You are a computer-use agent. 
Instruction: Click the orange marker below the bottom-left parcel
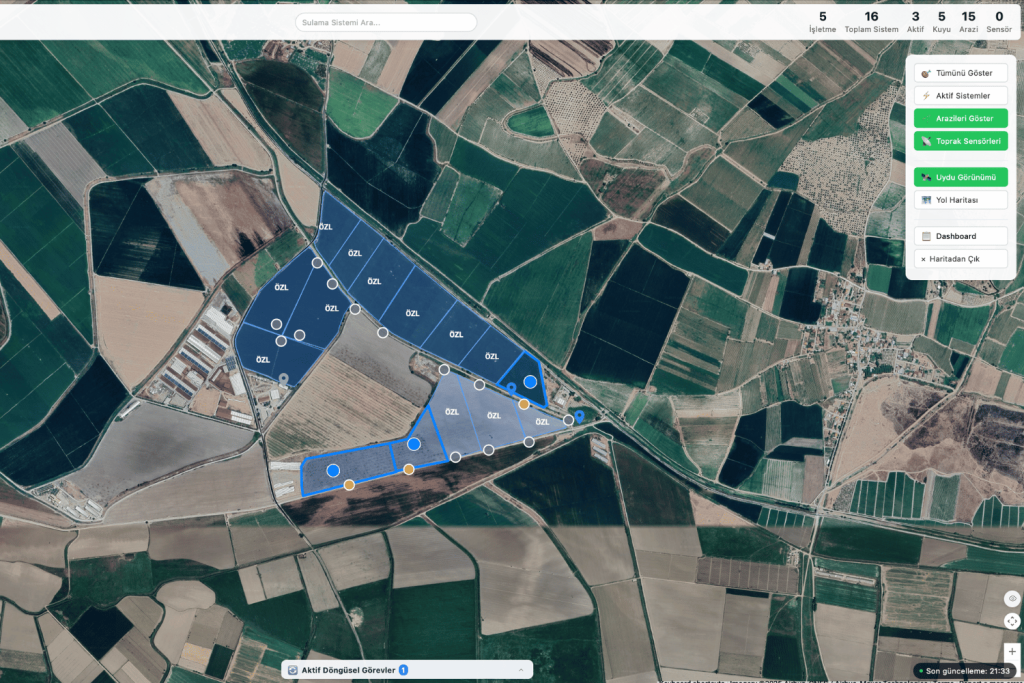[x=349, y=485]
